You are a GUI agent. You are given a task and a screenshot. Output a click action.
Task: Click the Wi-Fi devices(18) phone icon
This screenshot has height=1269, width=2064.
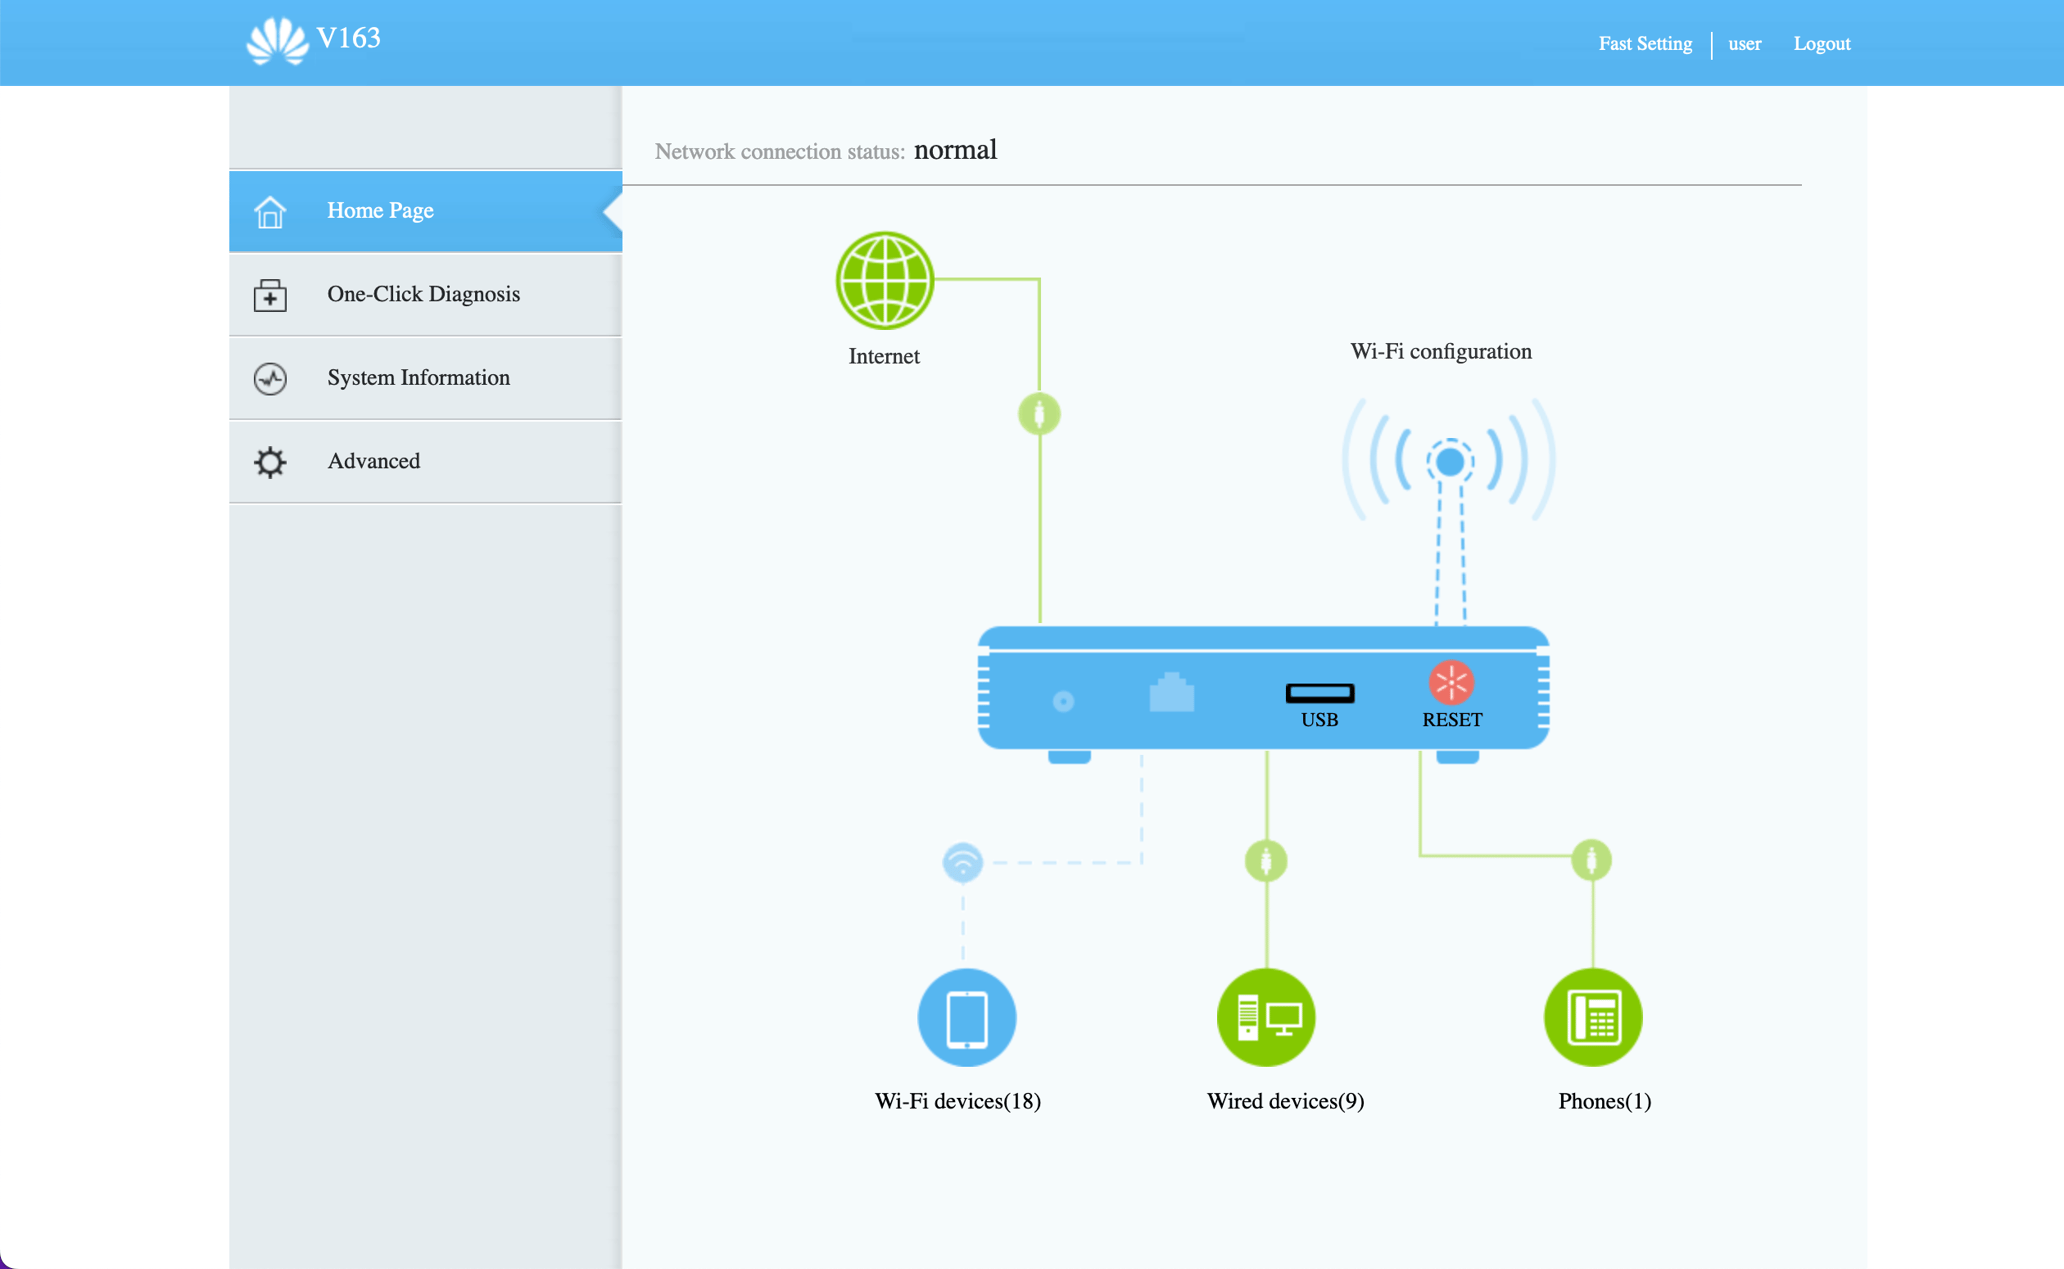coord(966,1017)
